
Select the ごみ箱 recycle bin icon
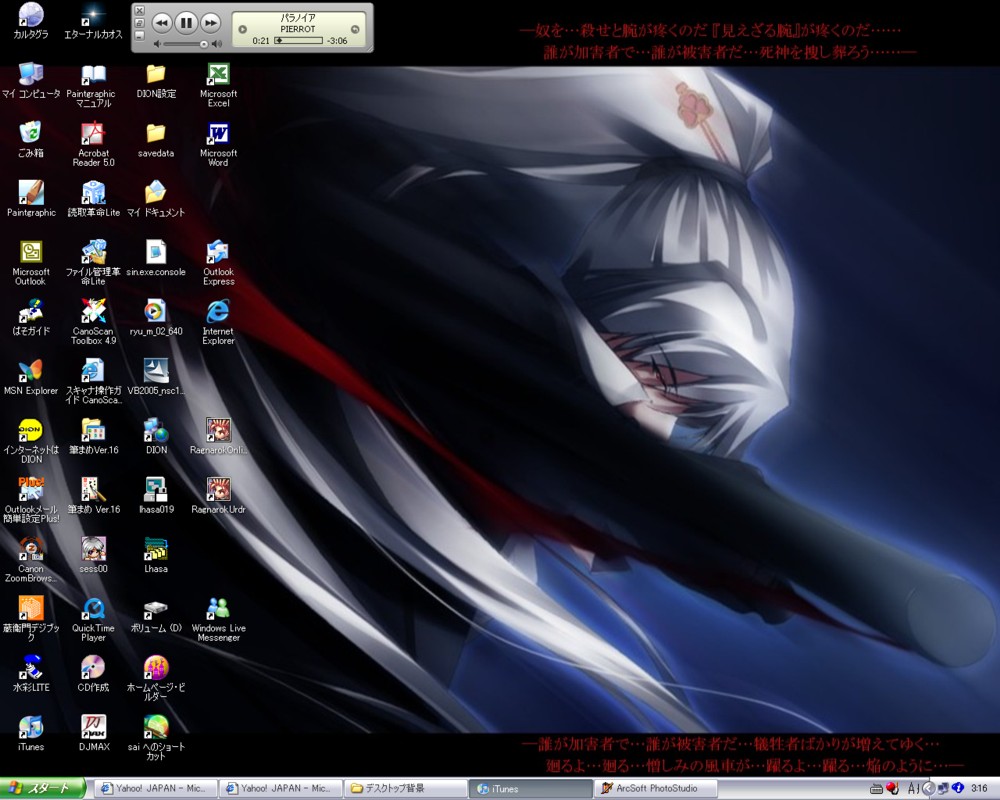31,140
